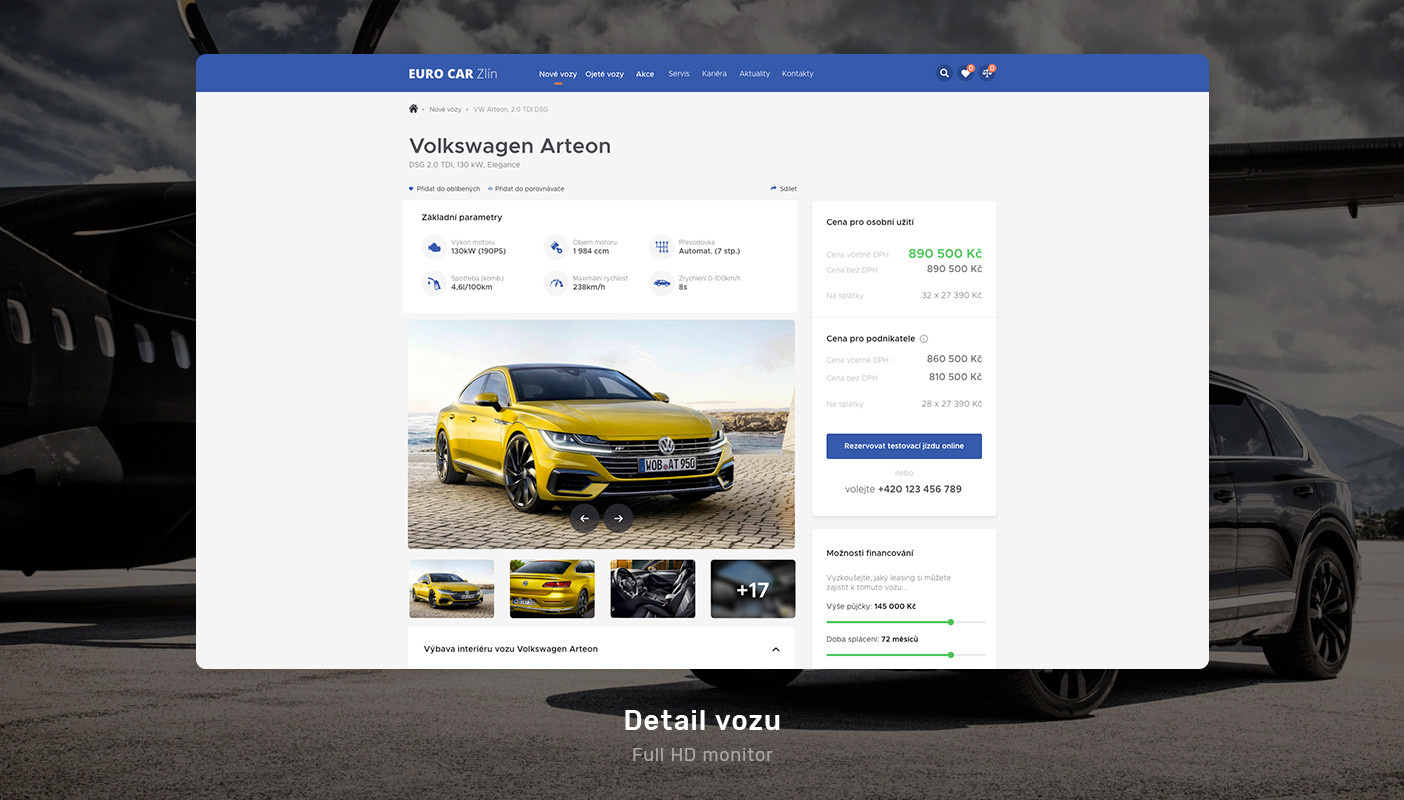1404x800 pixels.
Task: Click the engine power (Výkon motoru) icon
Action: [x=434, y=247]
